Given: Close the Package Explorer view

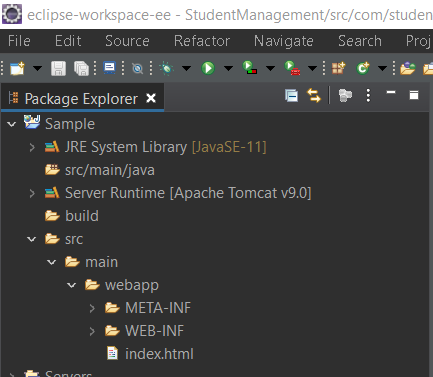Looking at the screenshot, I should 151,98.
